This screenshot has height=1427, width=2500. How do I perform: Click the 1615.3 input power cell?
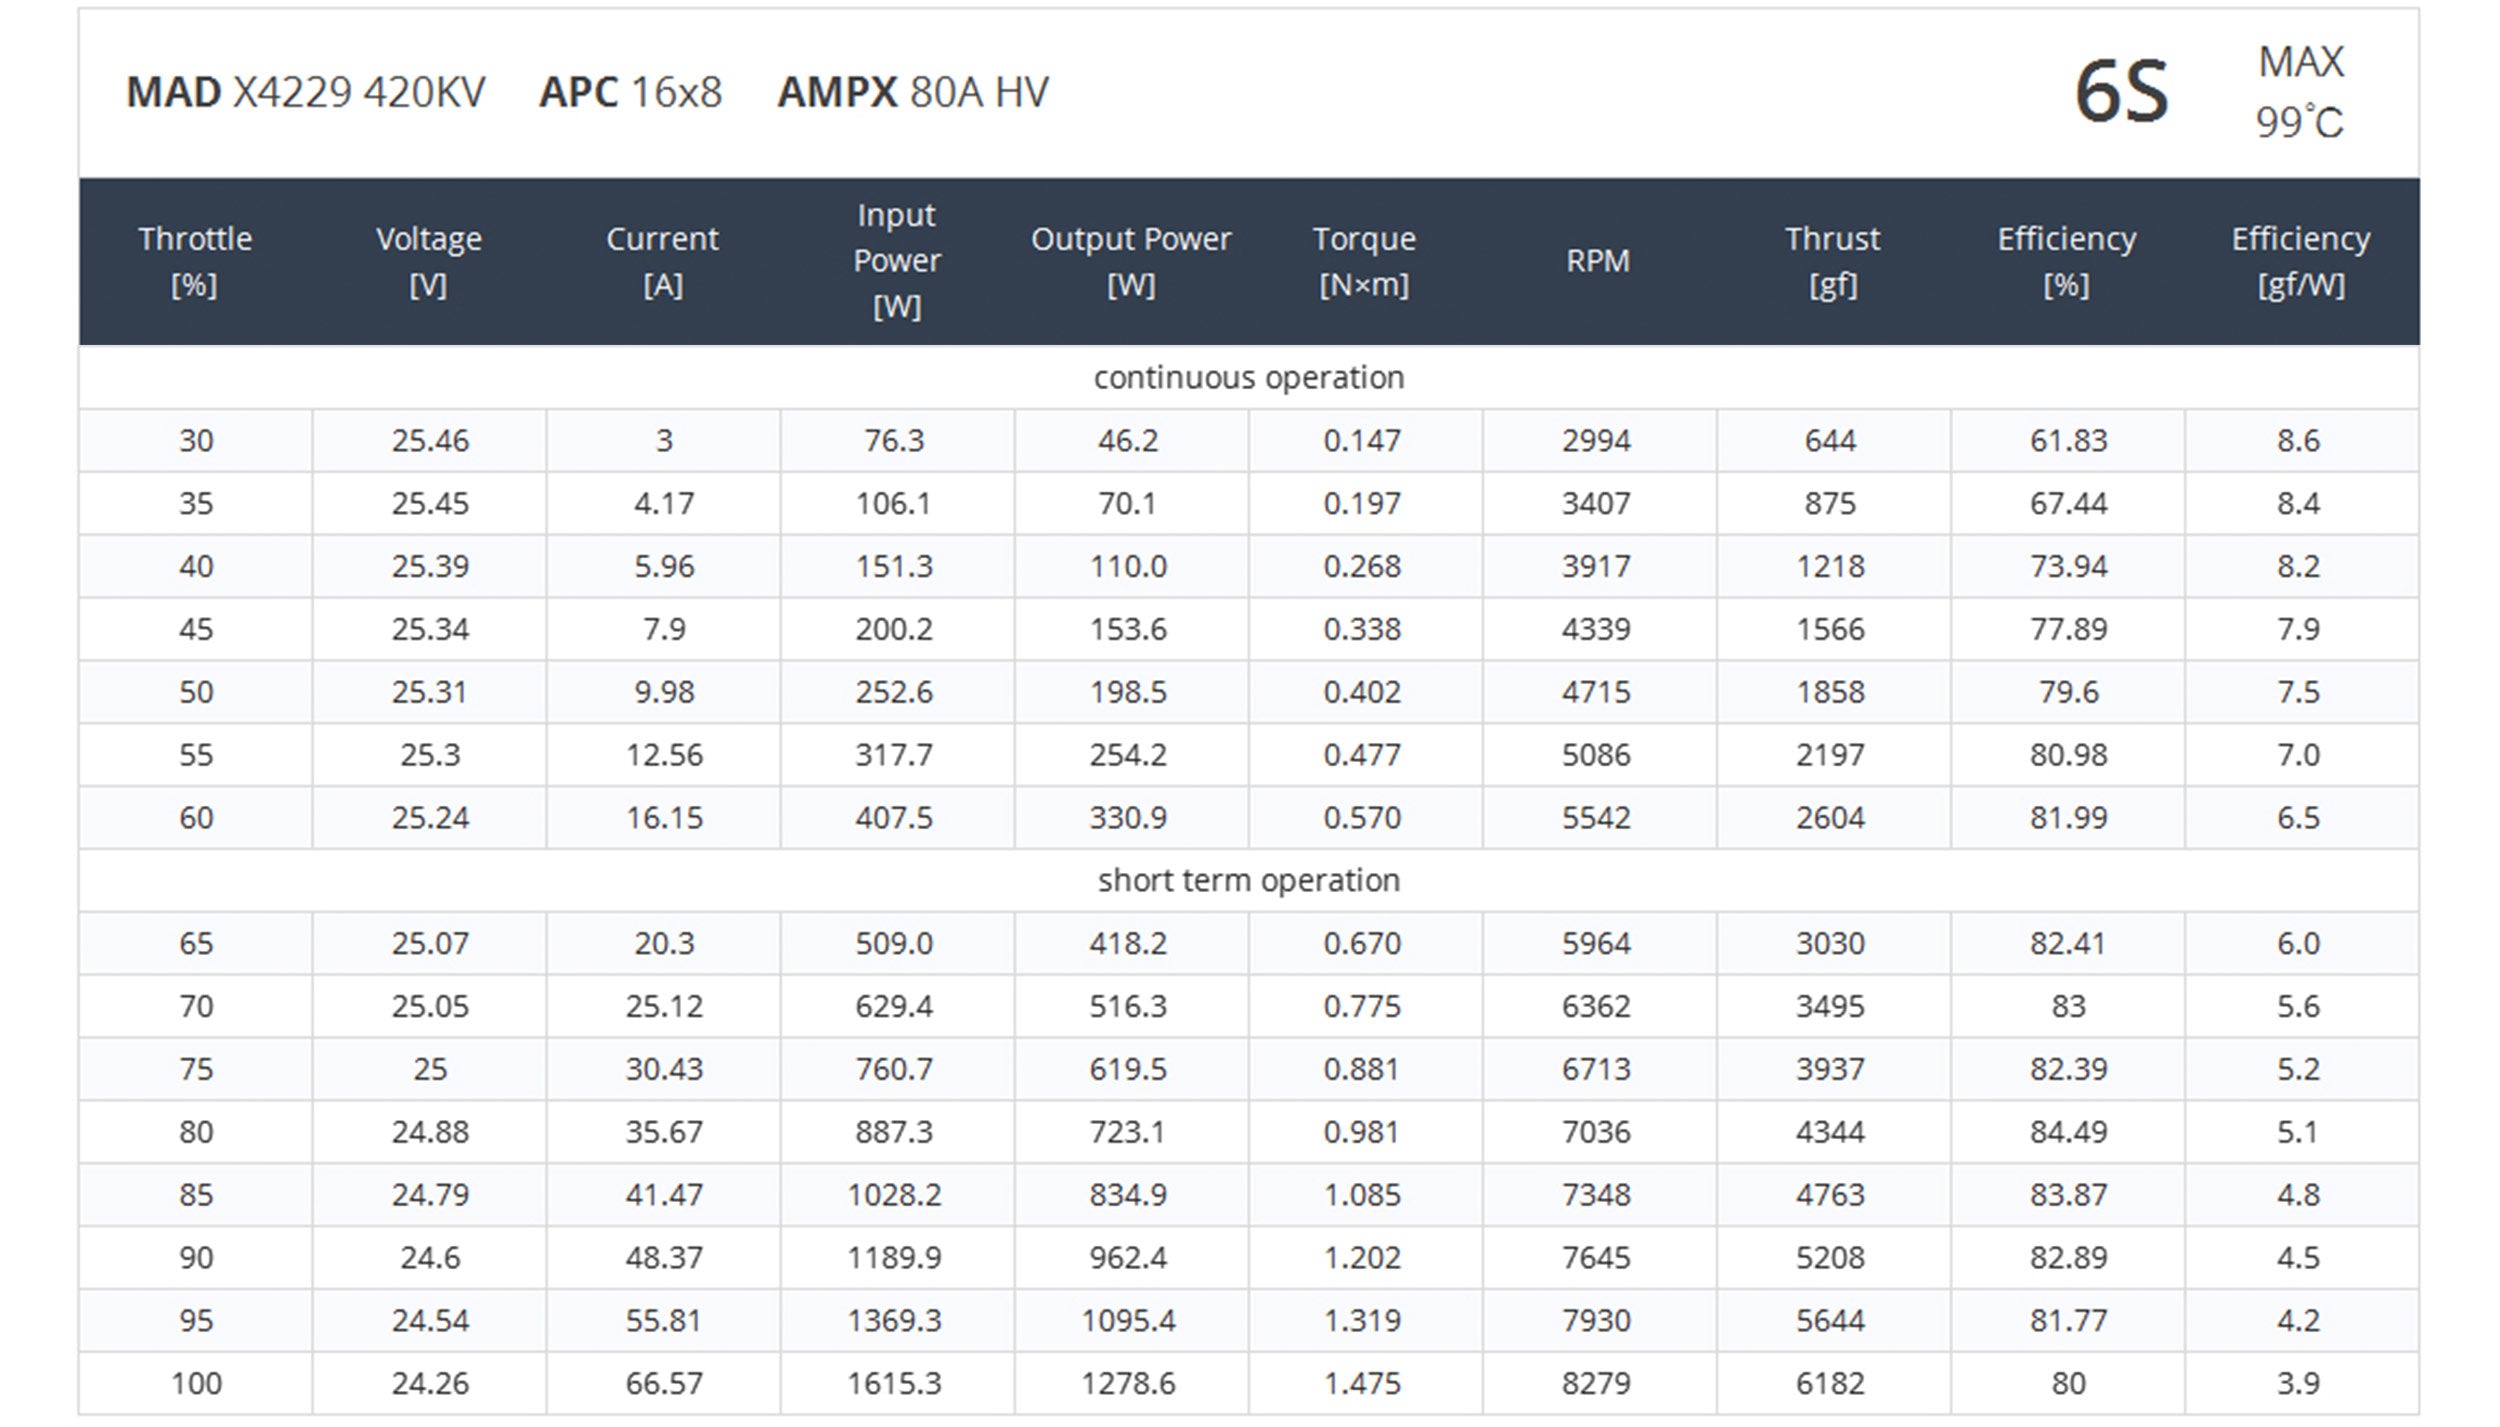894,1383
